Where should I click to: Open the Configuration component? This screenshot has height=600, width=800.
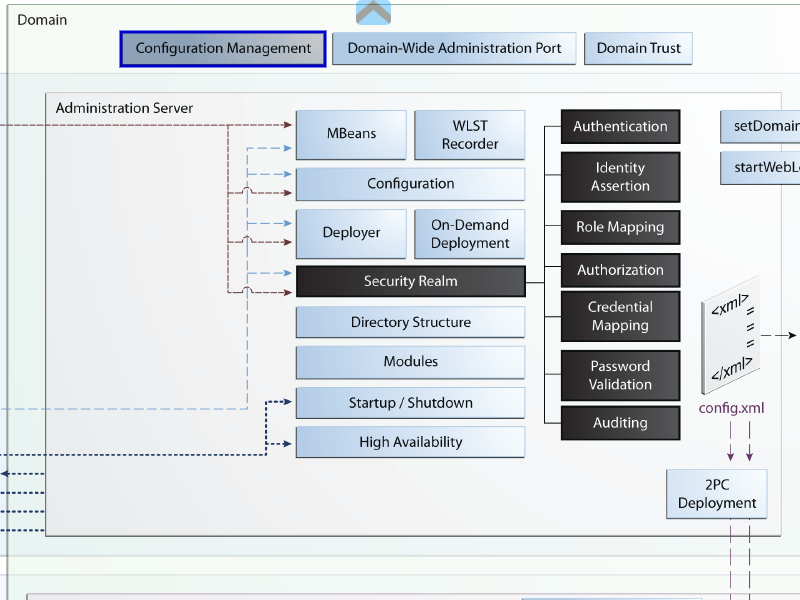411,184
